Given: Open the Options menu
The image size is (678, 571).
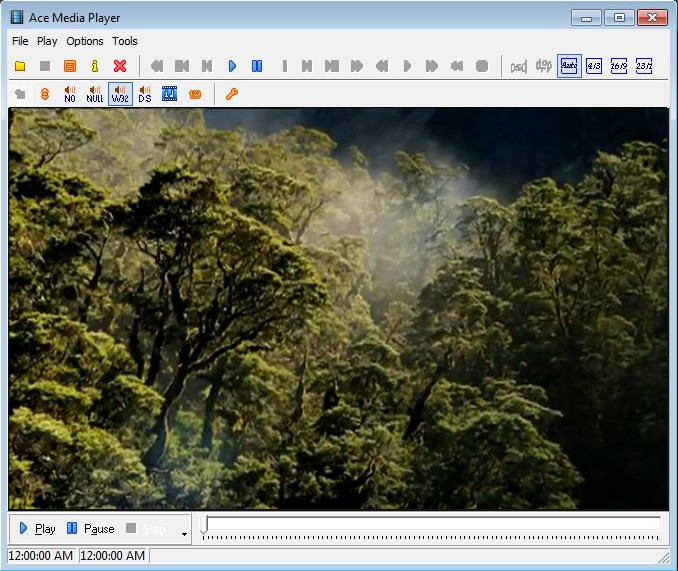Looking at the screenshot, I should pos(85,41).
